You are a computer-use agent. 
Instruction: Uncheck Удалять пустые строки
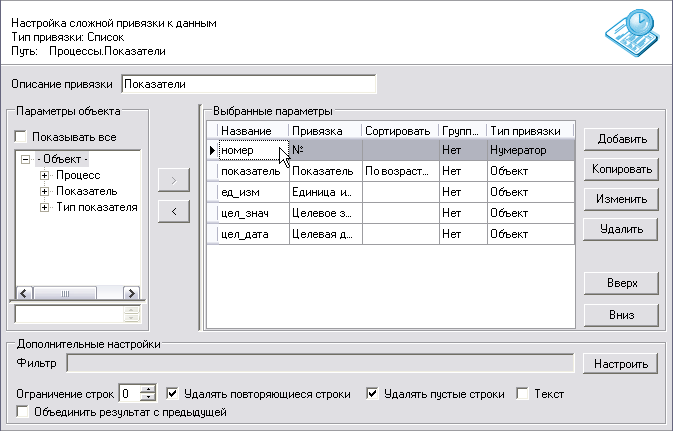[372, 393]
